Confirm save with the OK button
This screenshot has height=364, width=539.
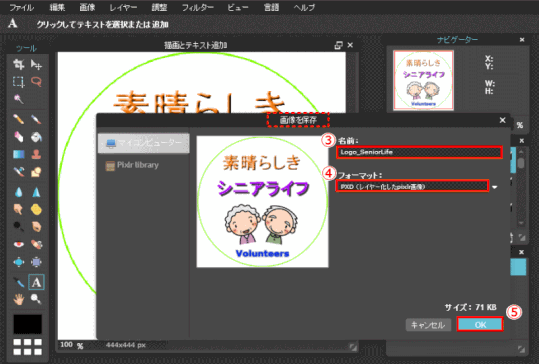point(480,324)
